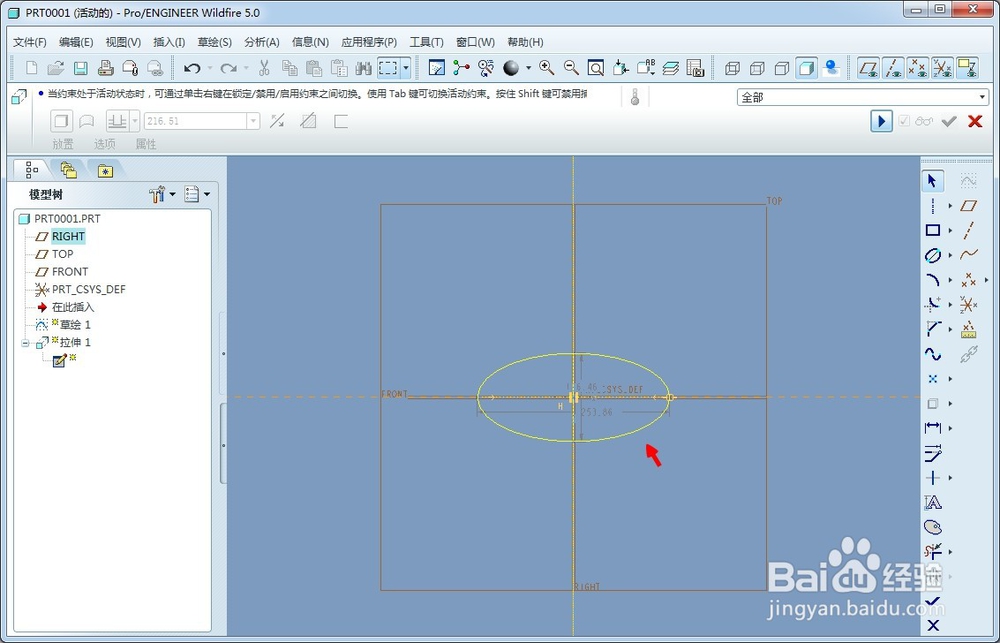Select the arrow pointer tool in sketcher toolbar

pyautogui.click(x=932, y=181)
